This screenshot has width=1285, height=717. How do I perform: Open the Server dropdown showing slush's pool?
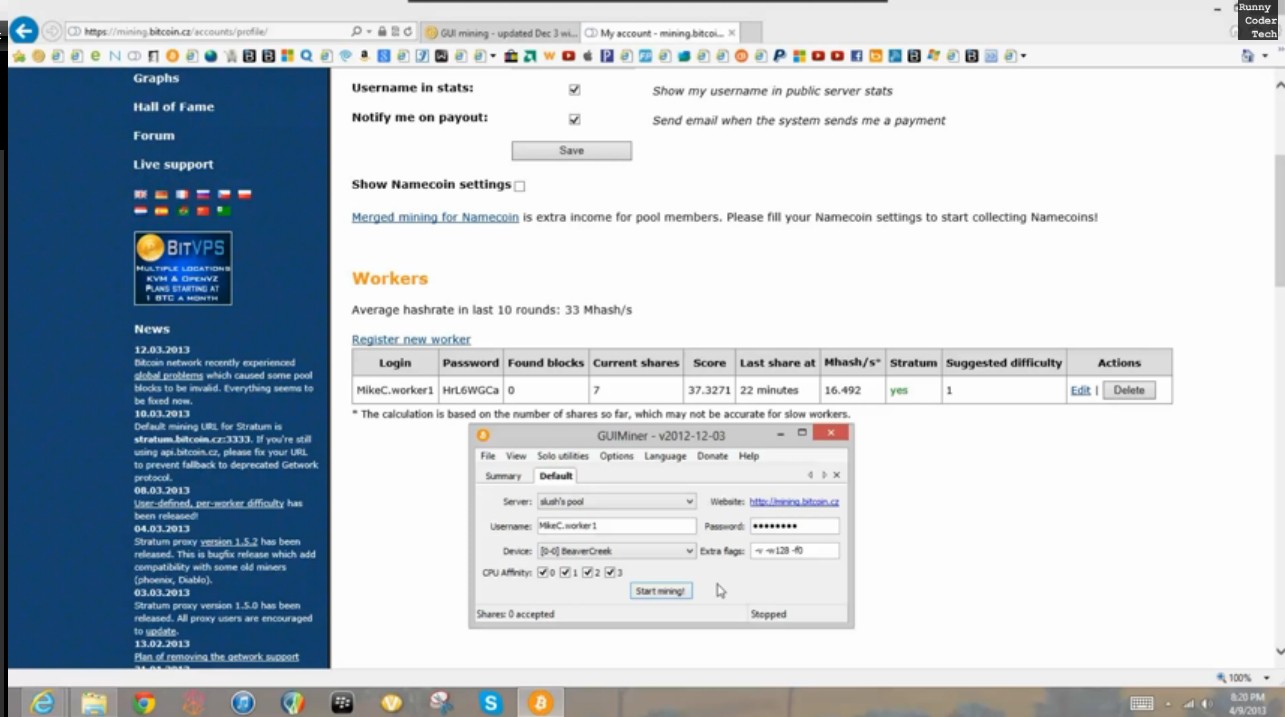(616, 501)
